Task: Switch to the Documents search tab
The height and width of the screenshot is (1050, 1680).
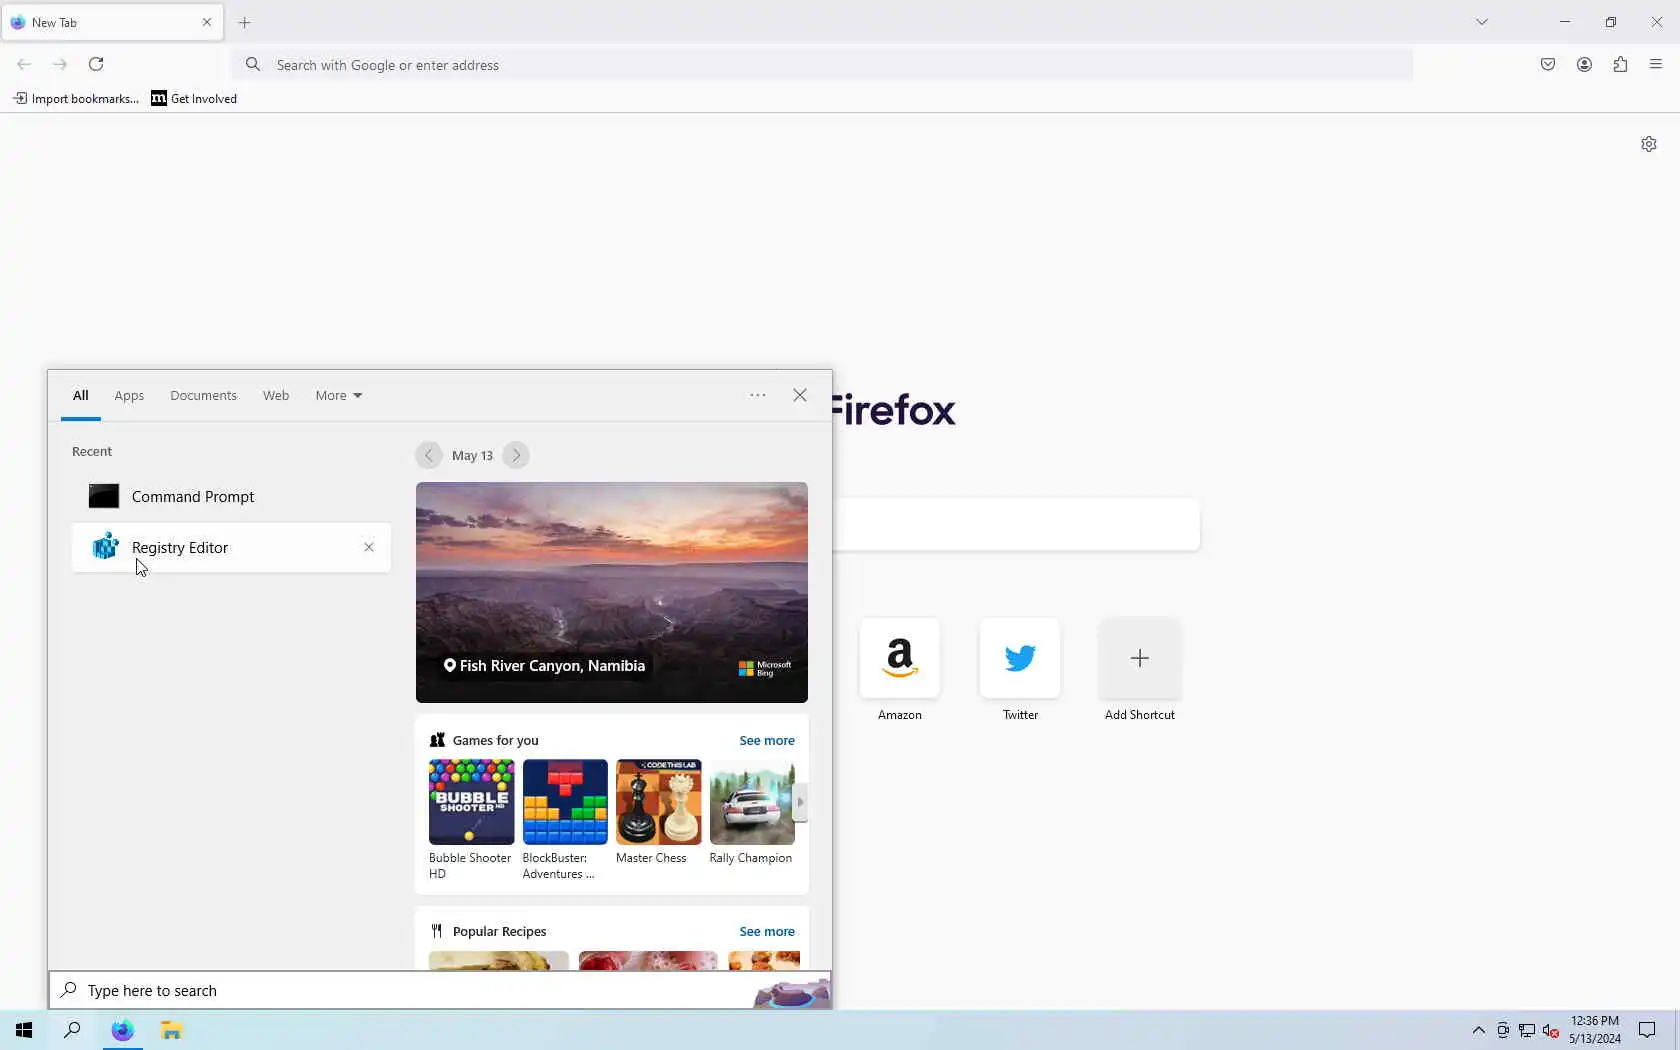Action: pos(203,396)
